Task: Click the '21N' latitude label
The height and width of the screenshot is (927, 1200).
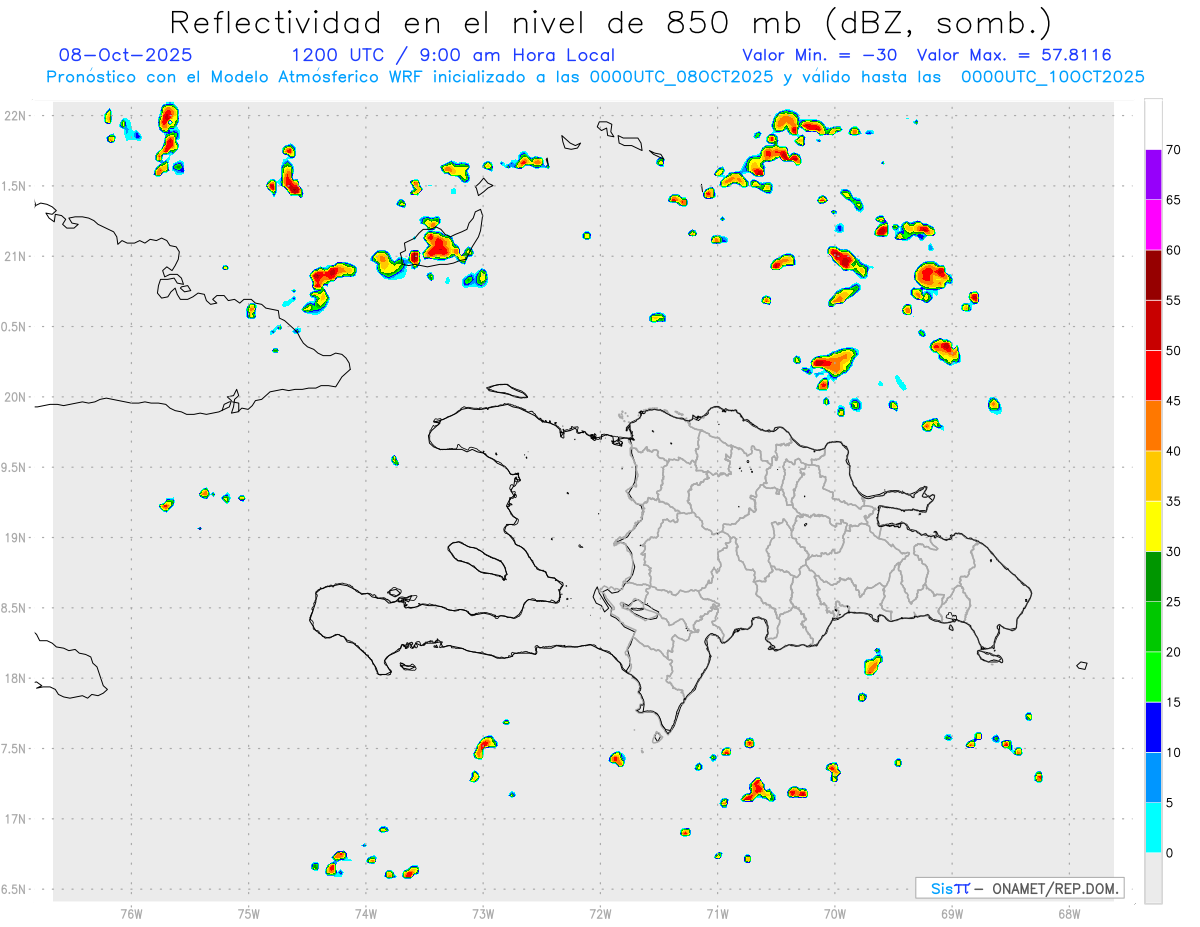Action: (16, 257)
